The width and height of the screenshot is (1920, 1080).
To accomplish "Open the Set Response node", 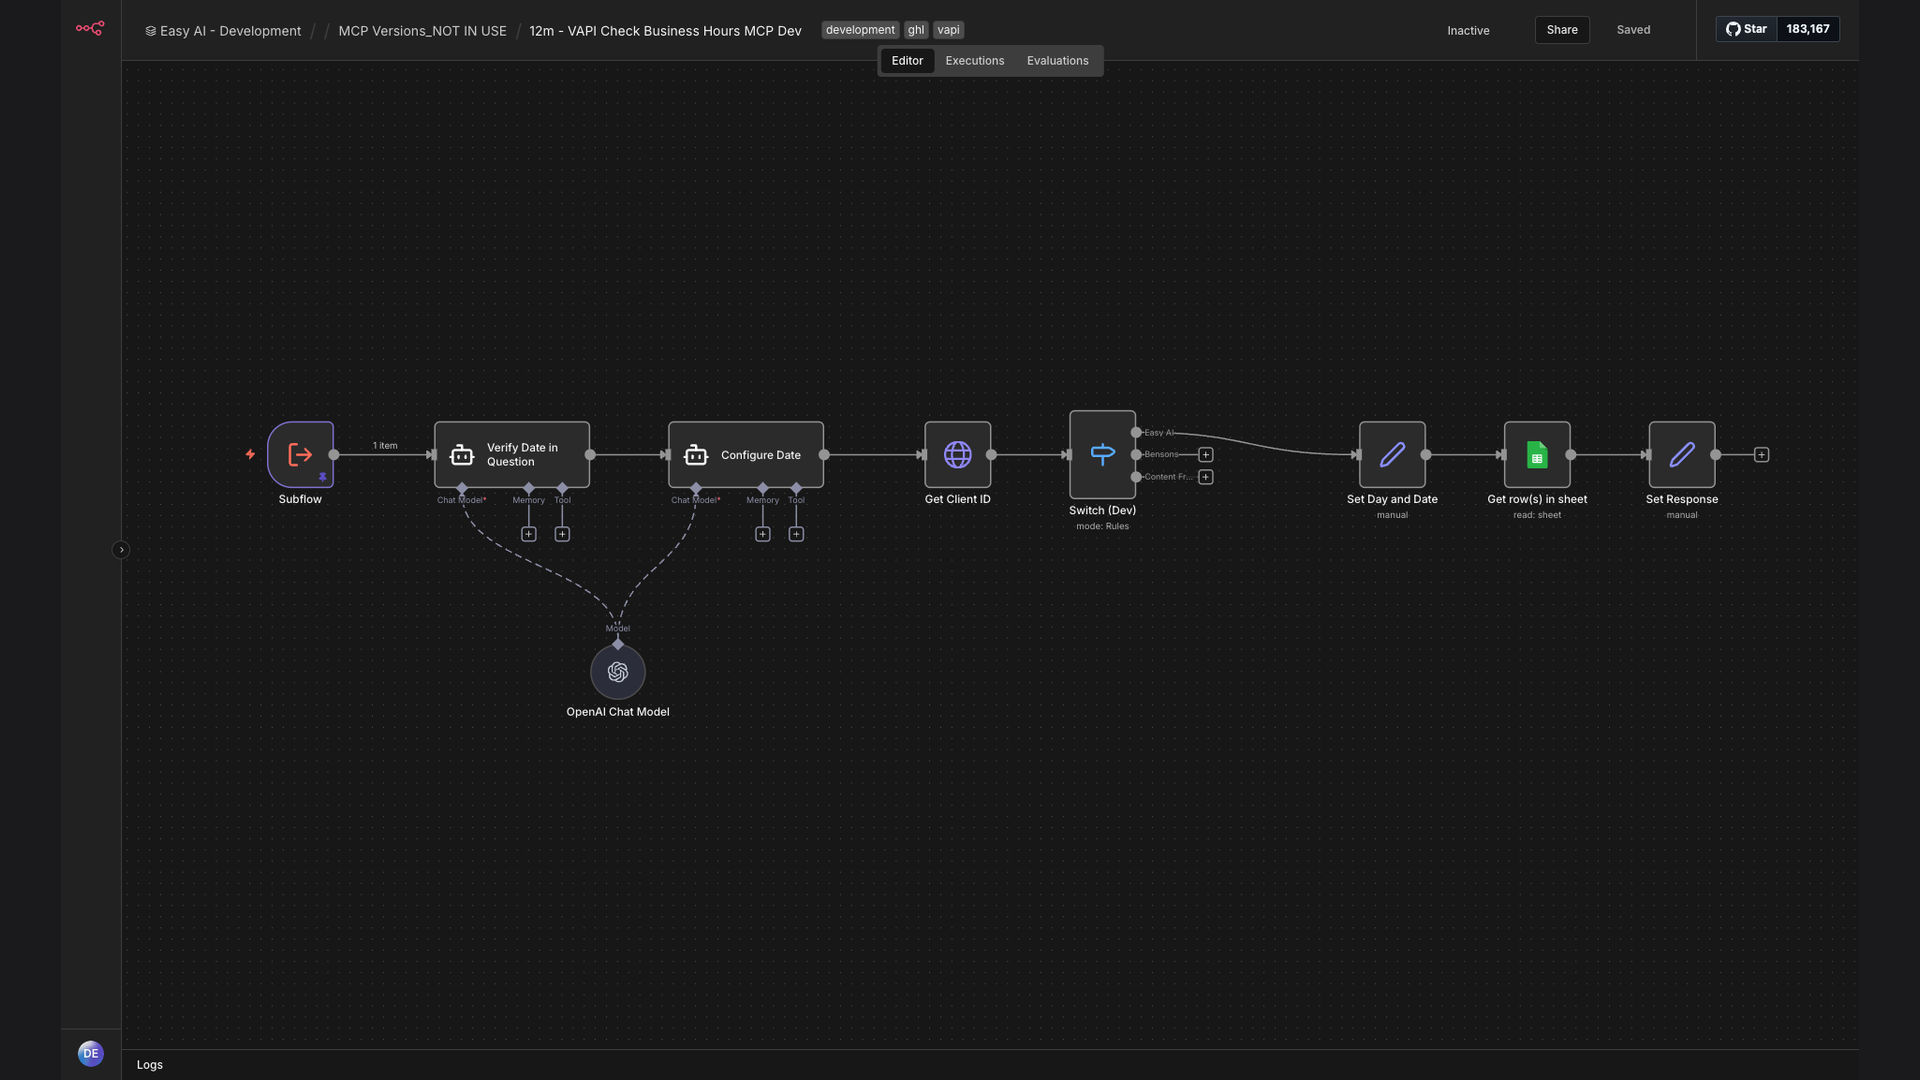I will (1682, 455).
